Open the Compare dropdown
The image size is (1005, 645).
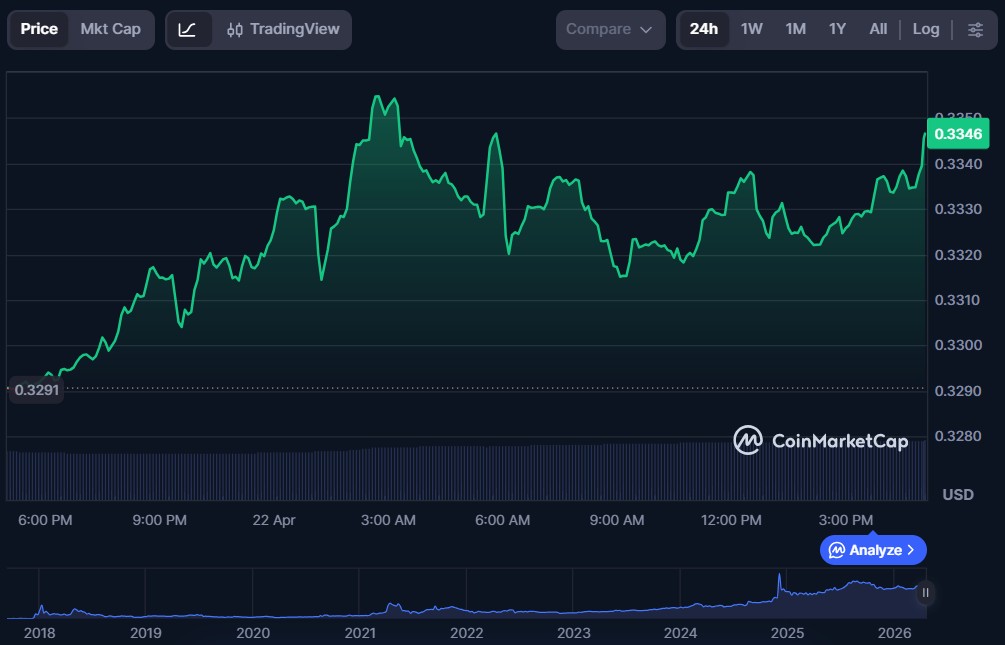pyautogui.click(x=610, y=29)
